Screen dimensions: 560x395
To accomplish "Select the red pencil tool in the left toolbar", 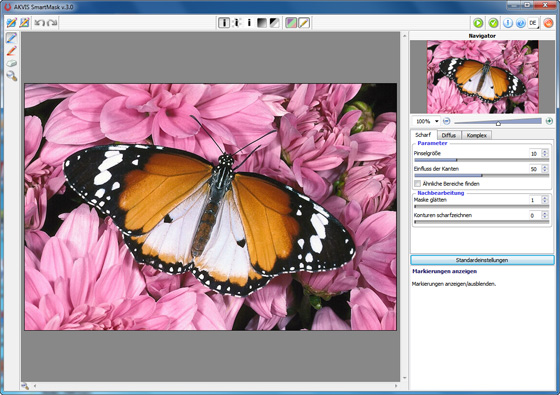I will pos(11,51).
